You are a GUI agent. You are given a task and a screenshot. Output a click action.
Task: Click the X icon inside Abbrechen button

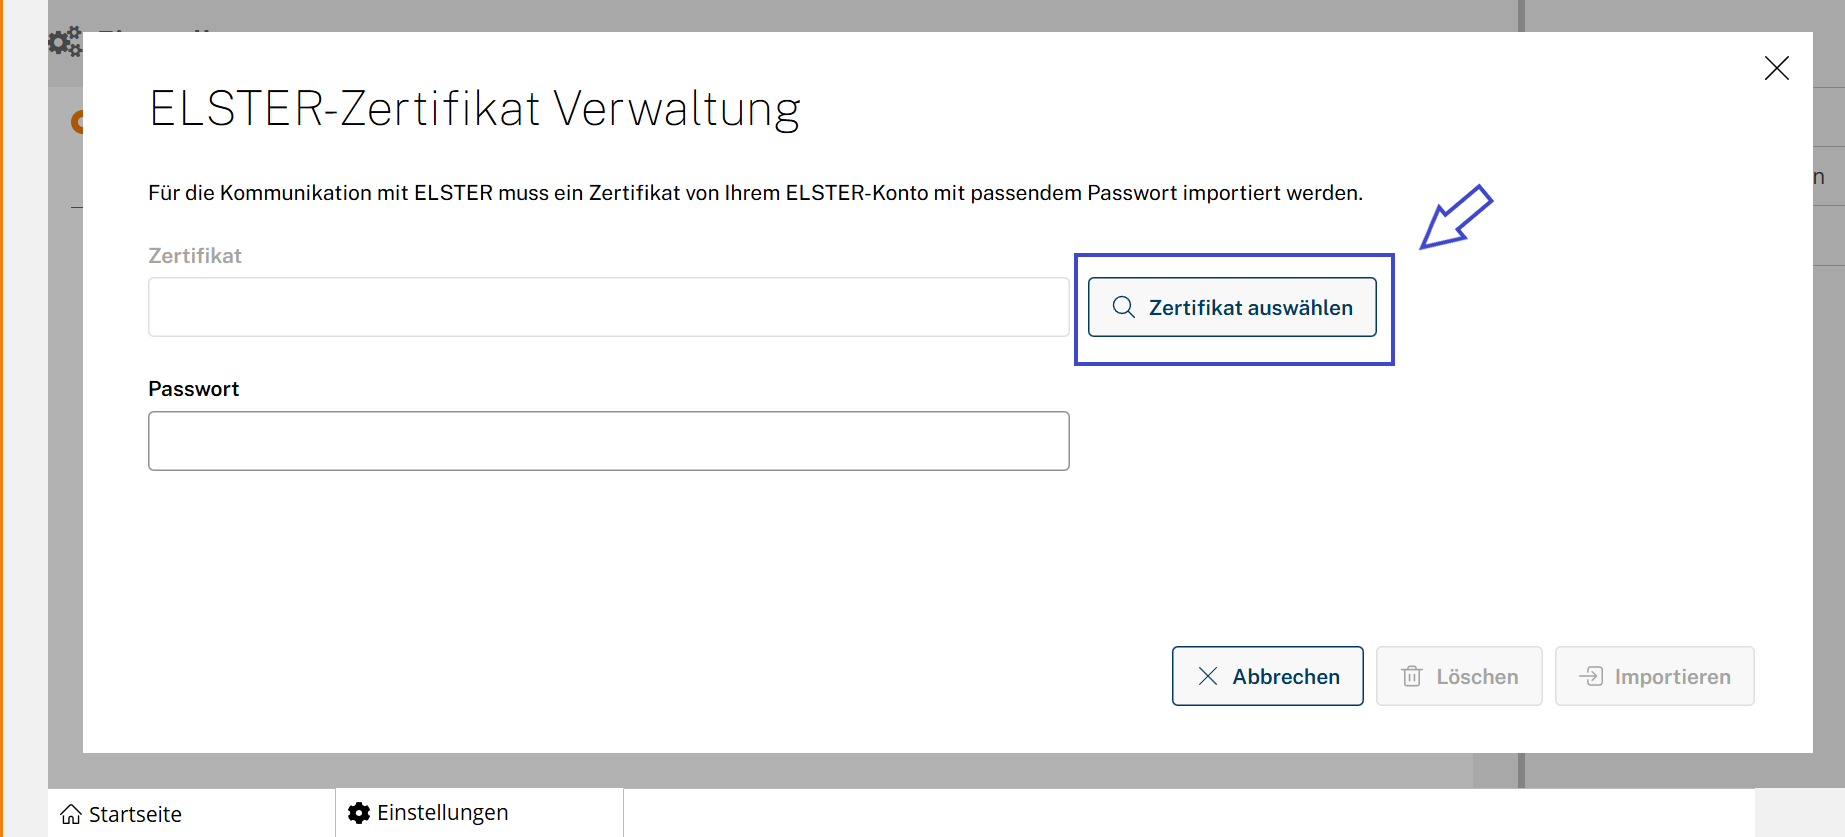click(x=1208, y=677)
